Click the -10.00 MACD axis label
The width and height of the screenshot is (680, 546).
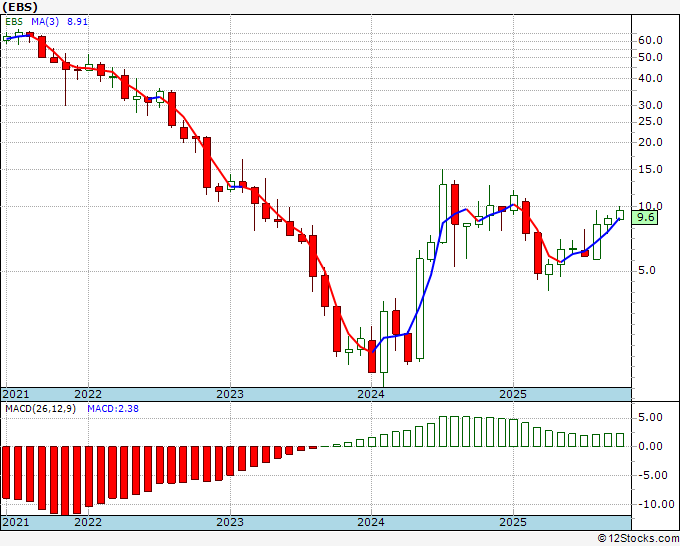(x=656, y=504)
